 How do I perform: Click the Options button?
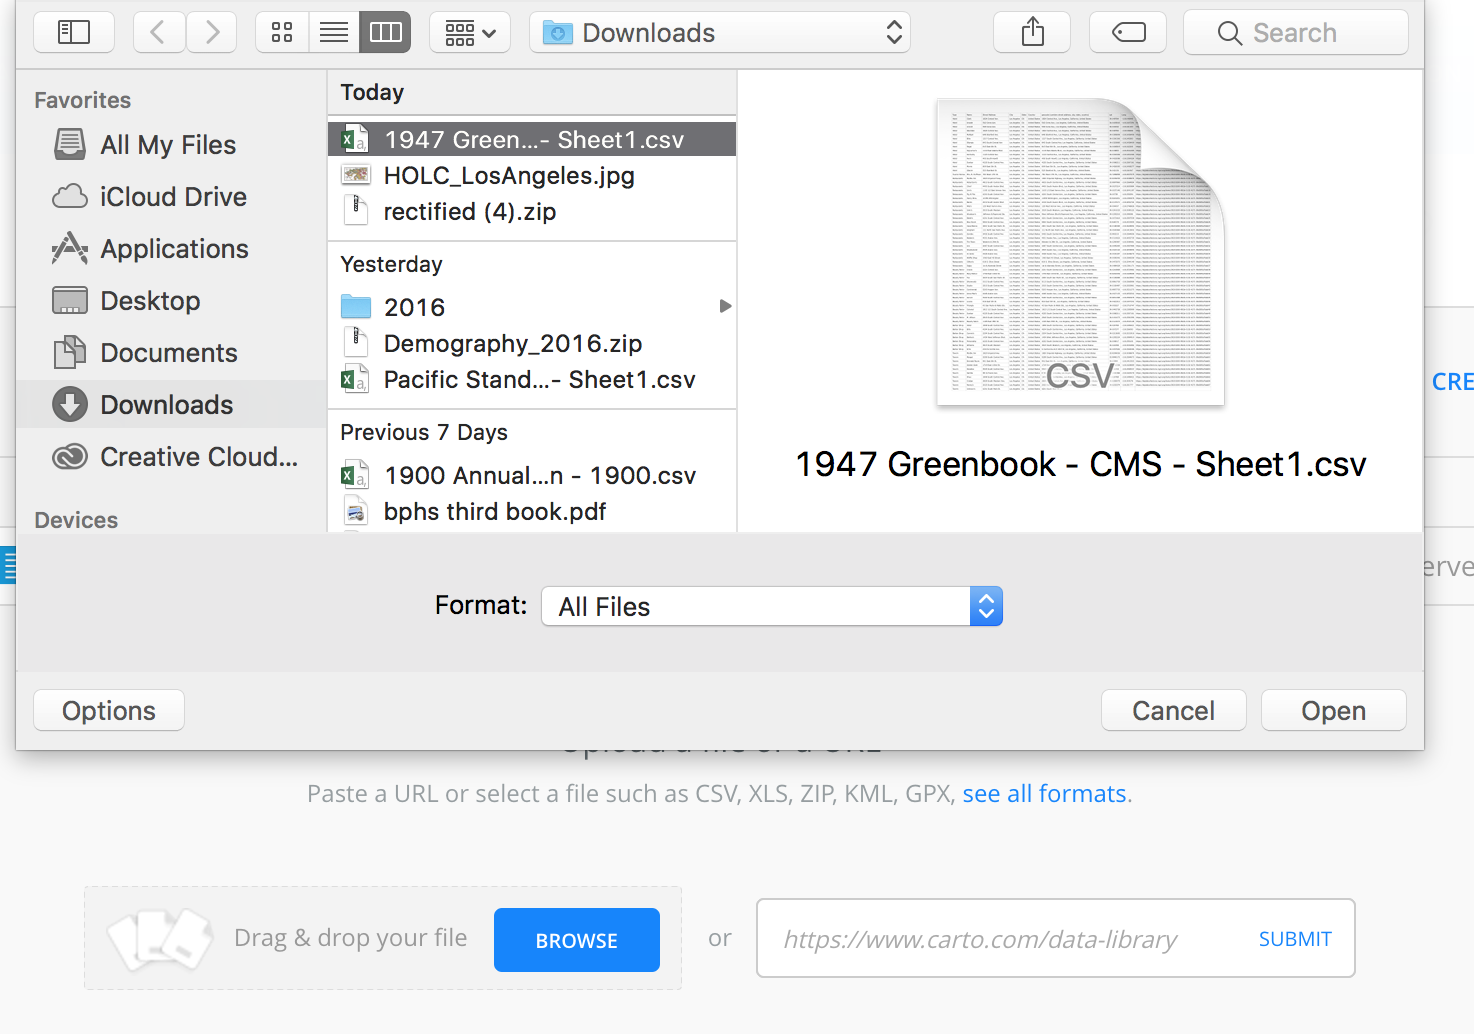109,710
